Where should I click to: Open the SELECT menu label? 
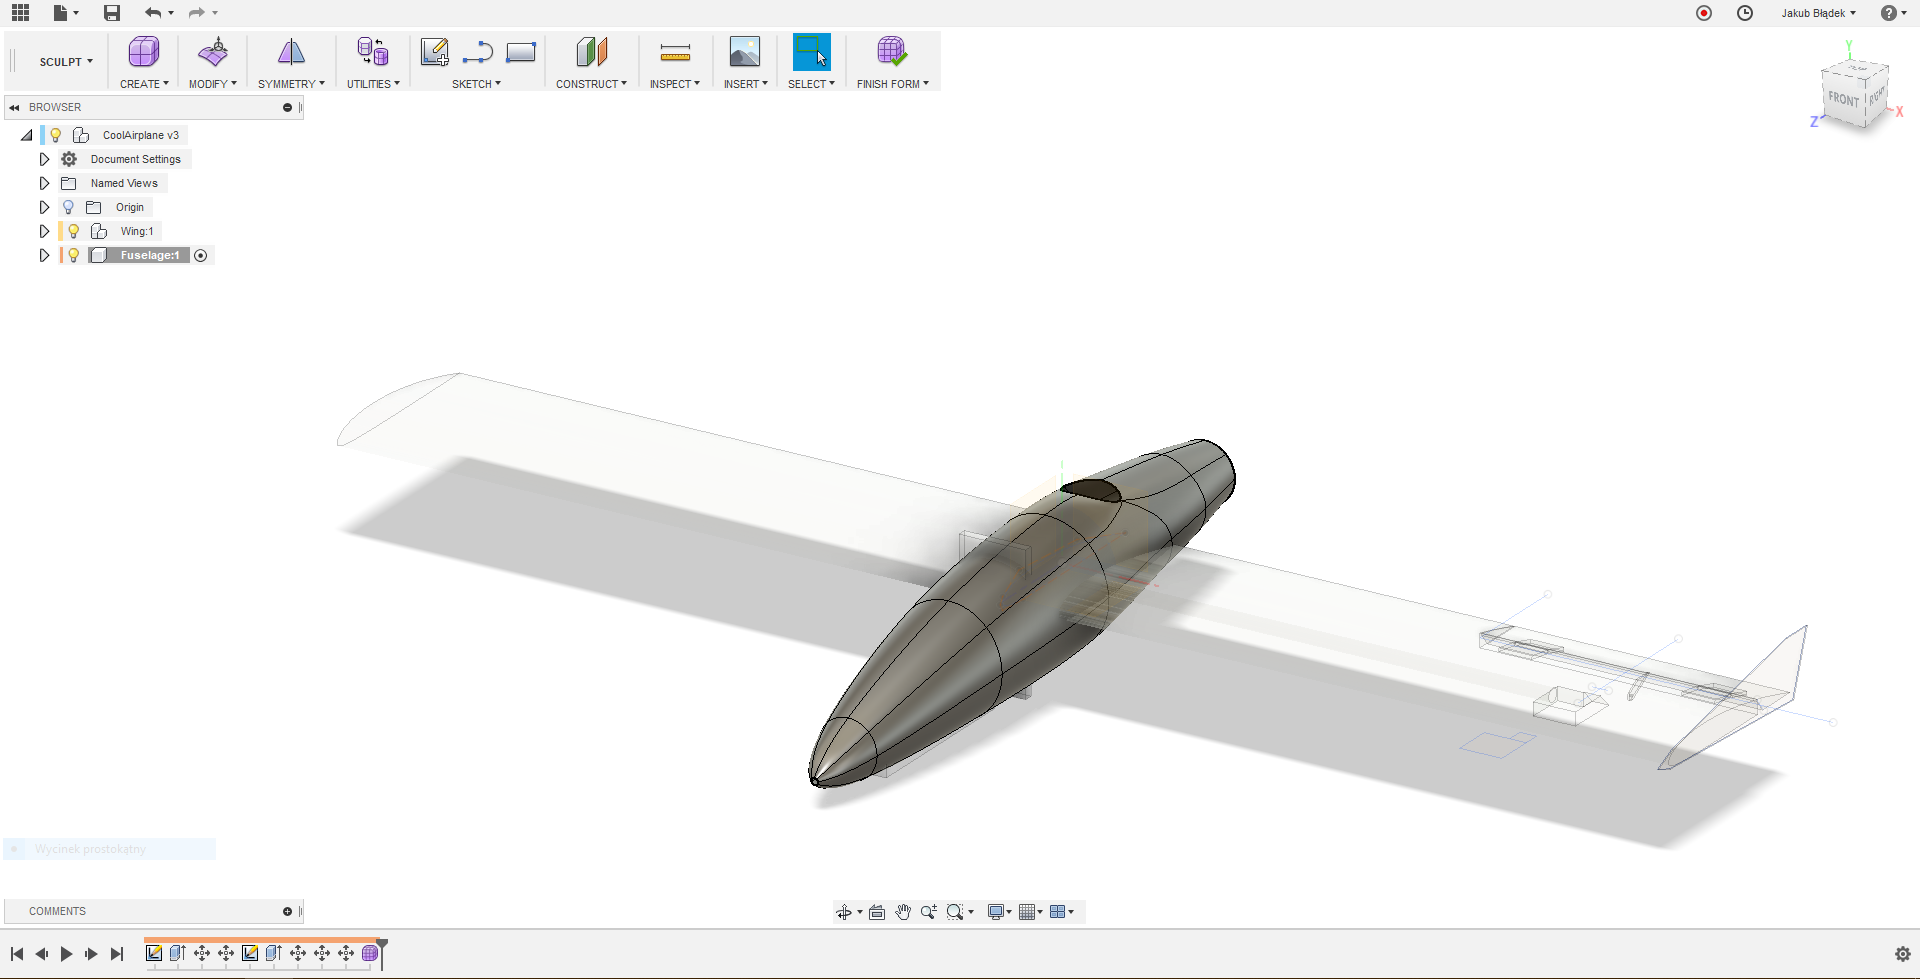[x=811, y=84]
